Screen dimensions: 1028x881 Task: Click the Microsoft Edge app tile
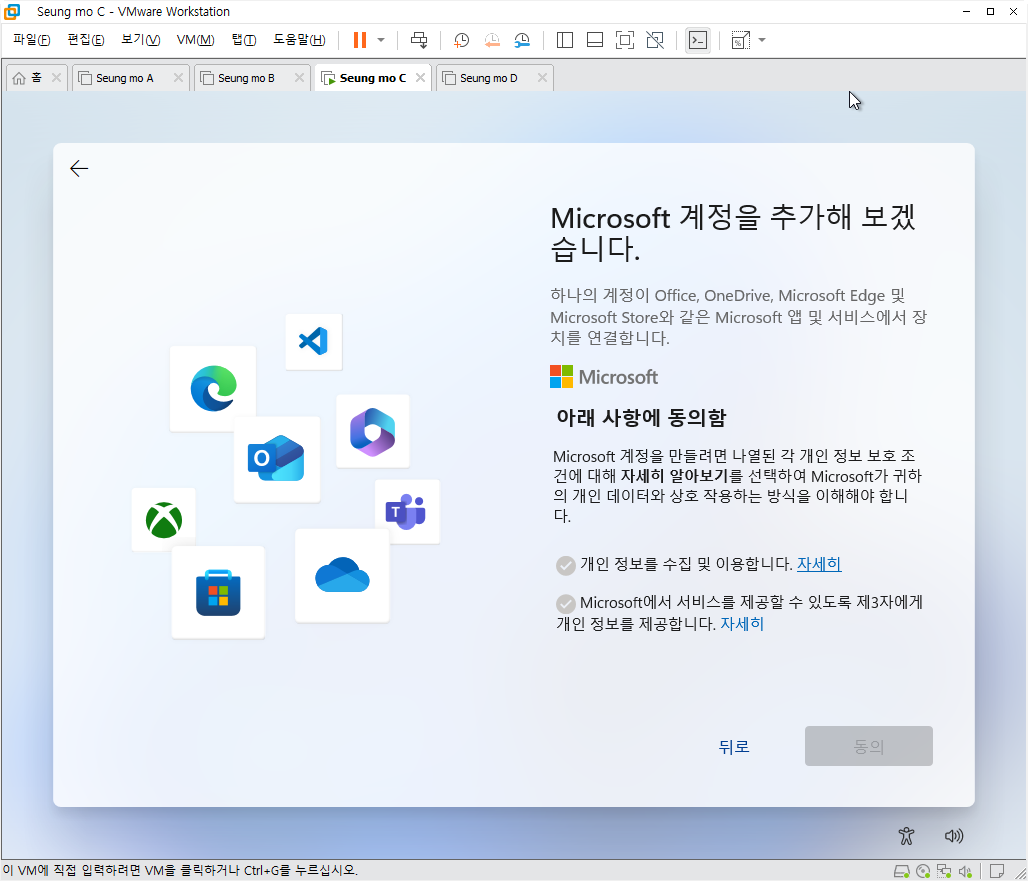click(x=213, y=388)
